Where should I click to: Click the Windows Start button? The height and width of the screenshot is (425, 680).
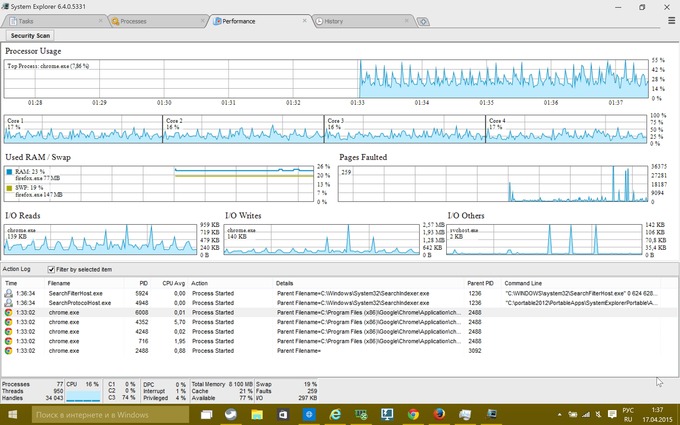pos(12,415)
